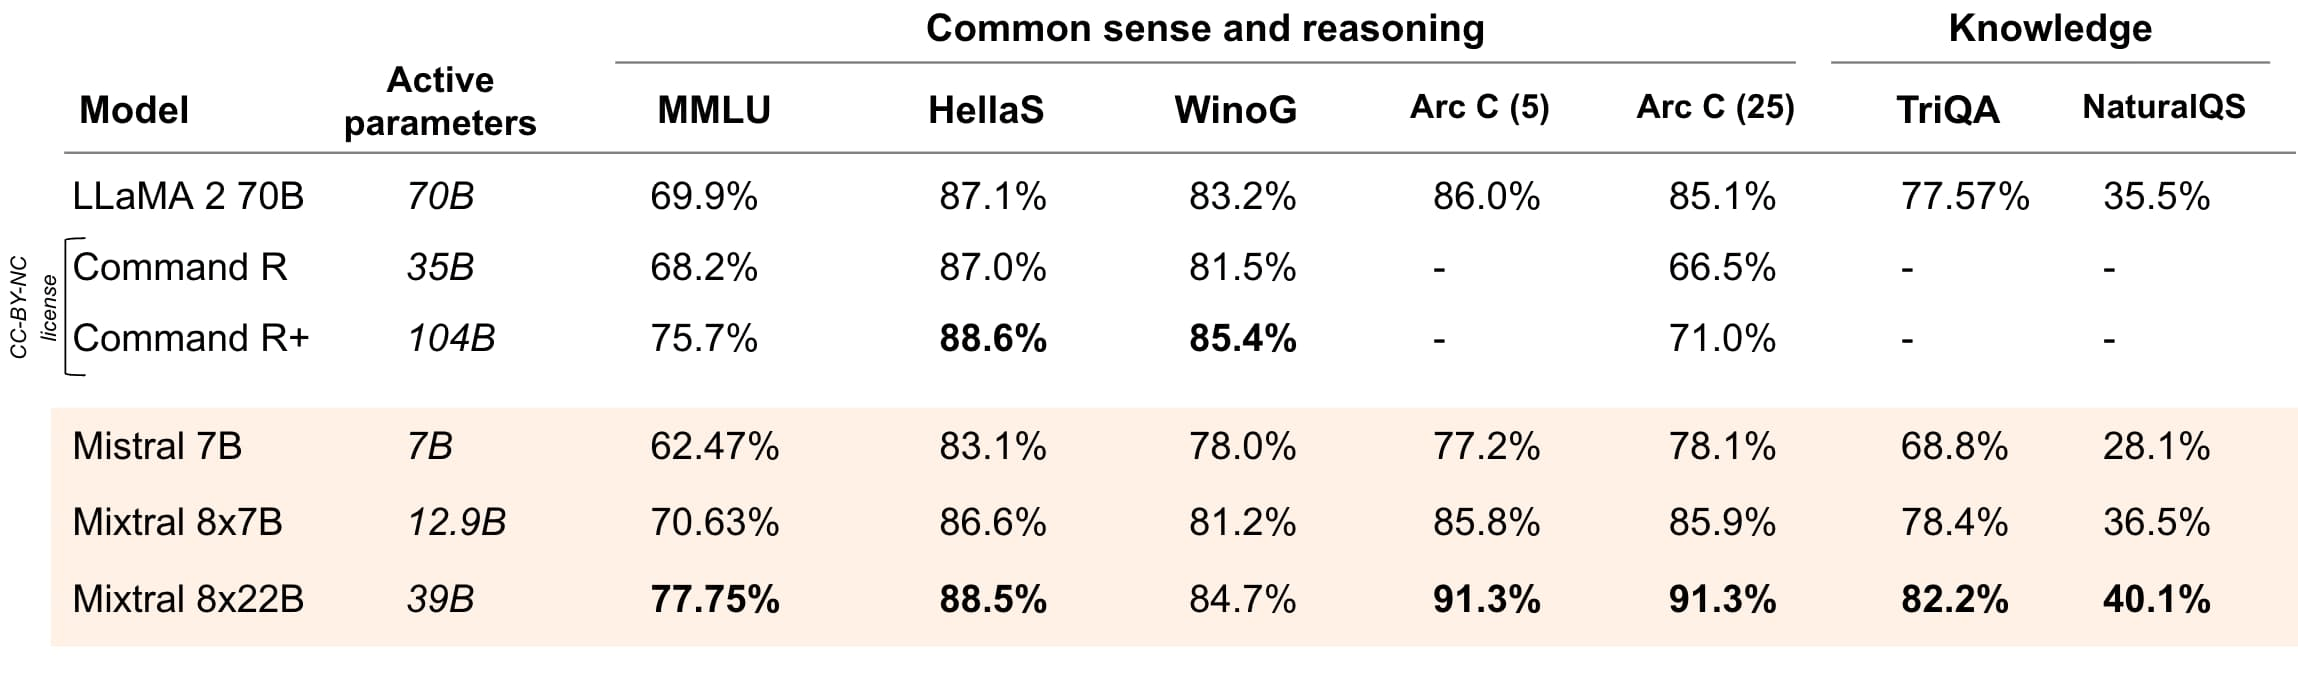Viewport: 2298px width, 676px height.
Task: Select the TriQA column header
Action: click(1947, 110)
